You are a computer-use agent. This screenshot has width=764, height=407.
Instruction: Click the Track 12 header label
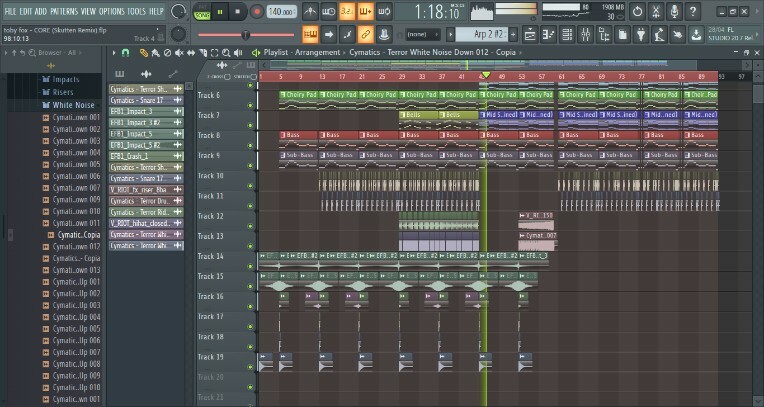click(210, 216)
